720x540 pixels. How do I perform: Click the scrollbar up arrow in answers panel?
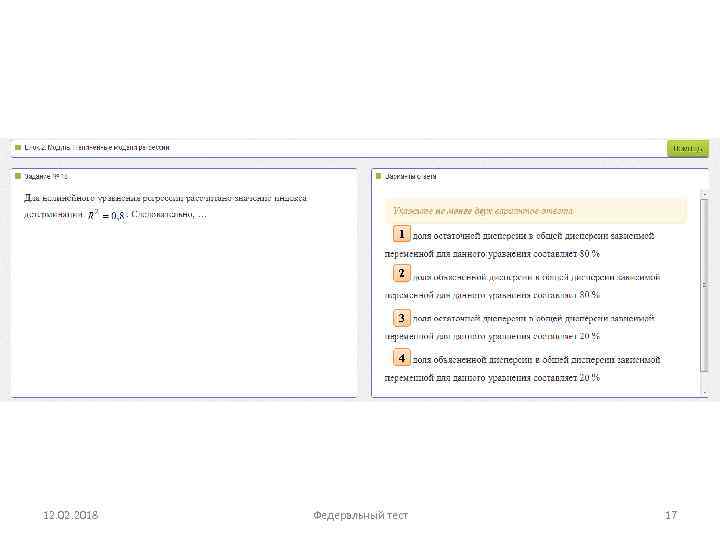pyautogui.click(x=704, y=195)
